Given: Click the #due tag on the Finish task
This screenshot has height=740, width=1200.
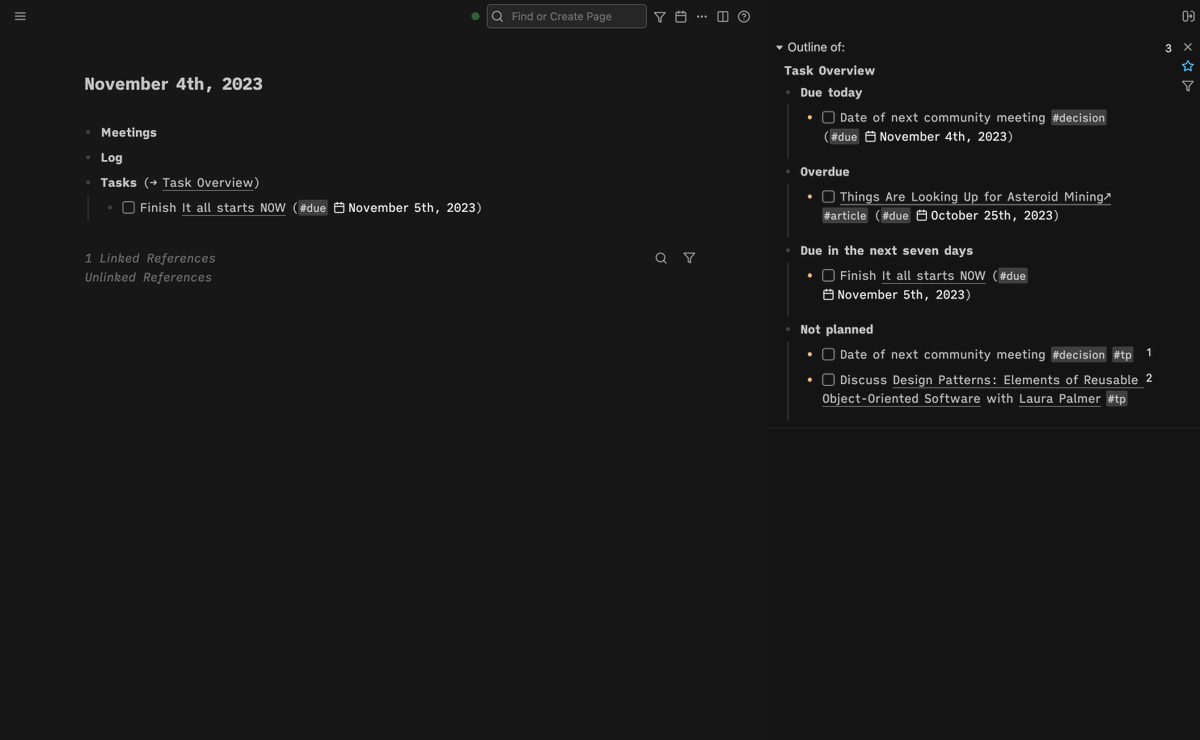Looking at the screenshot, I should click(313, 207).
